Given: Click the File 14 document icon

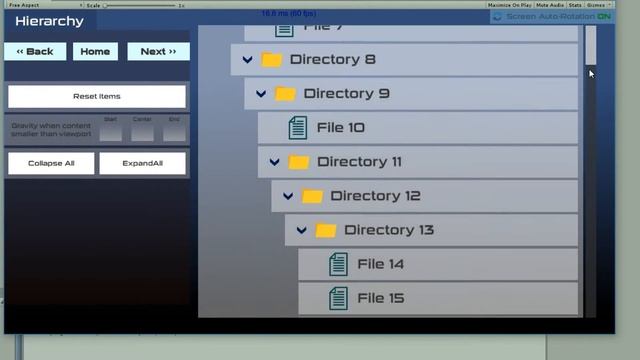Looking at the screenshot, I should pyautogui.click(x=338, y=264).
